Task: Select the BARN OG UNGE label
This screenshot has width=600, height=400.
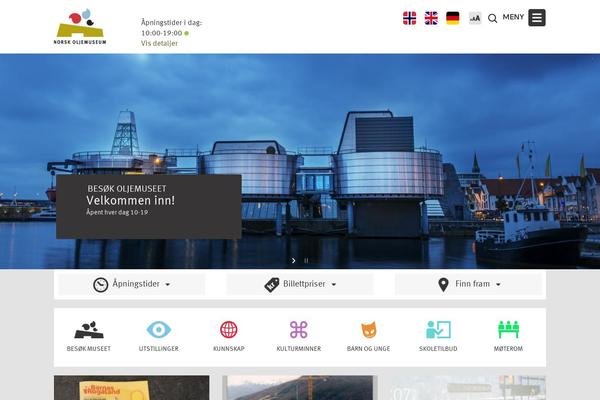Action: point(368,349)
